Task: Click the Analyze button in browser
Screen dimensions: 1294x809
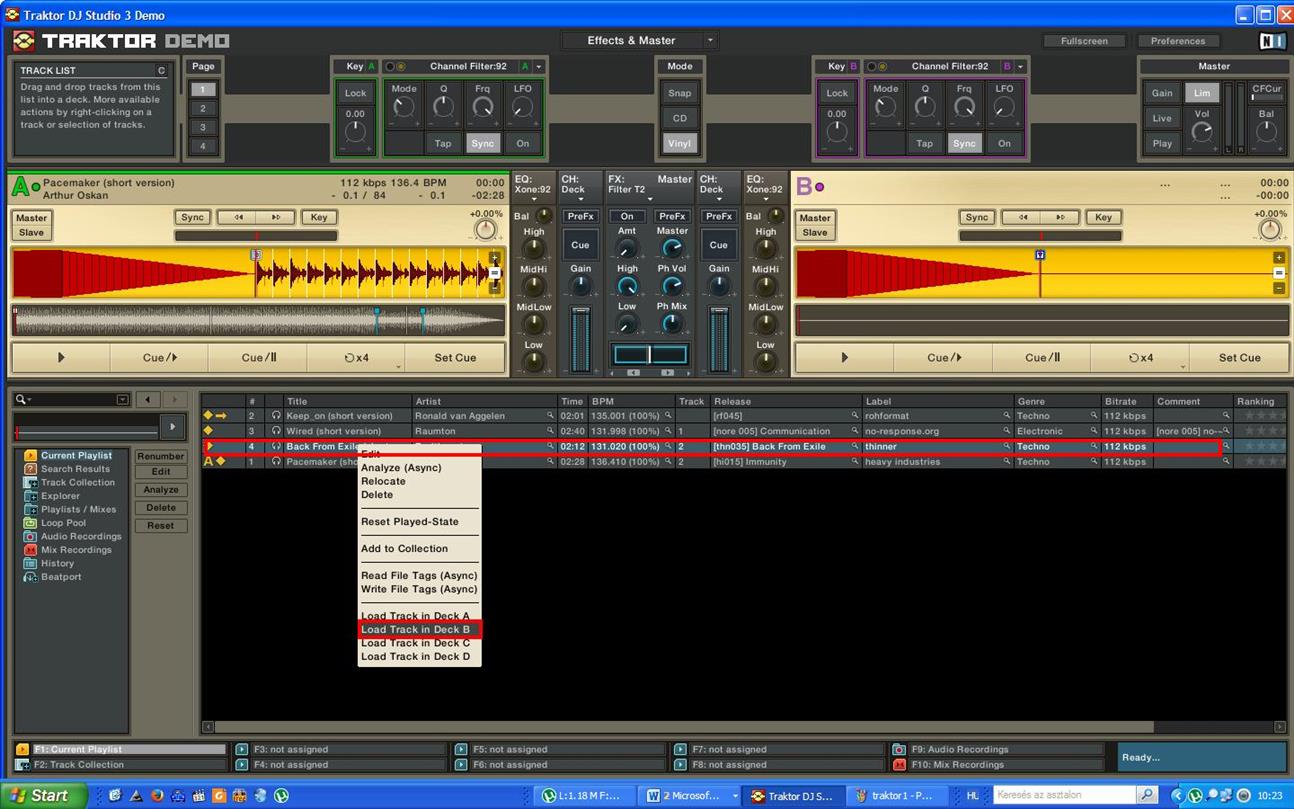Action: 160,490
